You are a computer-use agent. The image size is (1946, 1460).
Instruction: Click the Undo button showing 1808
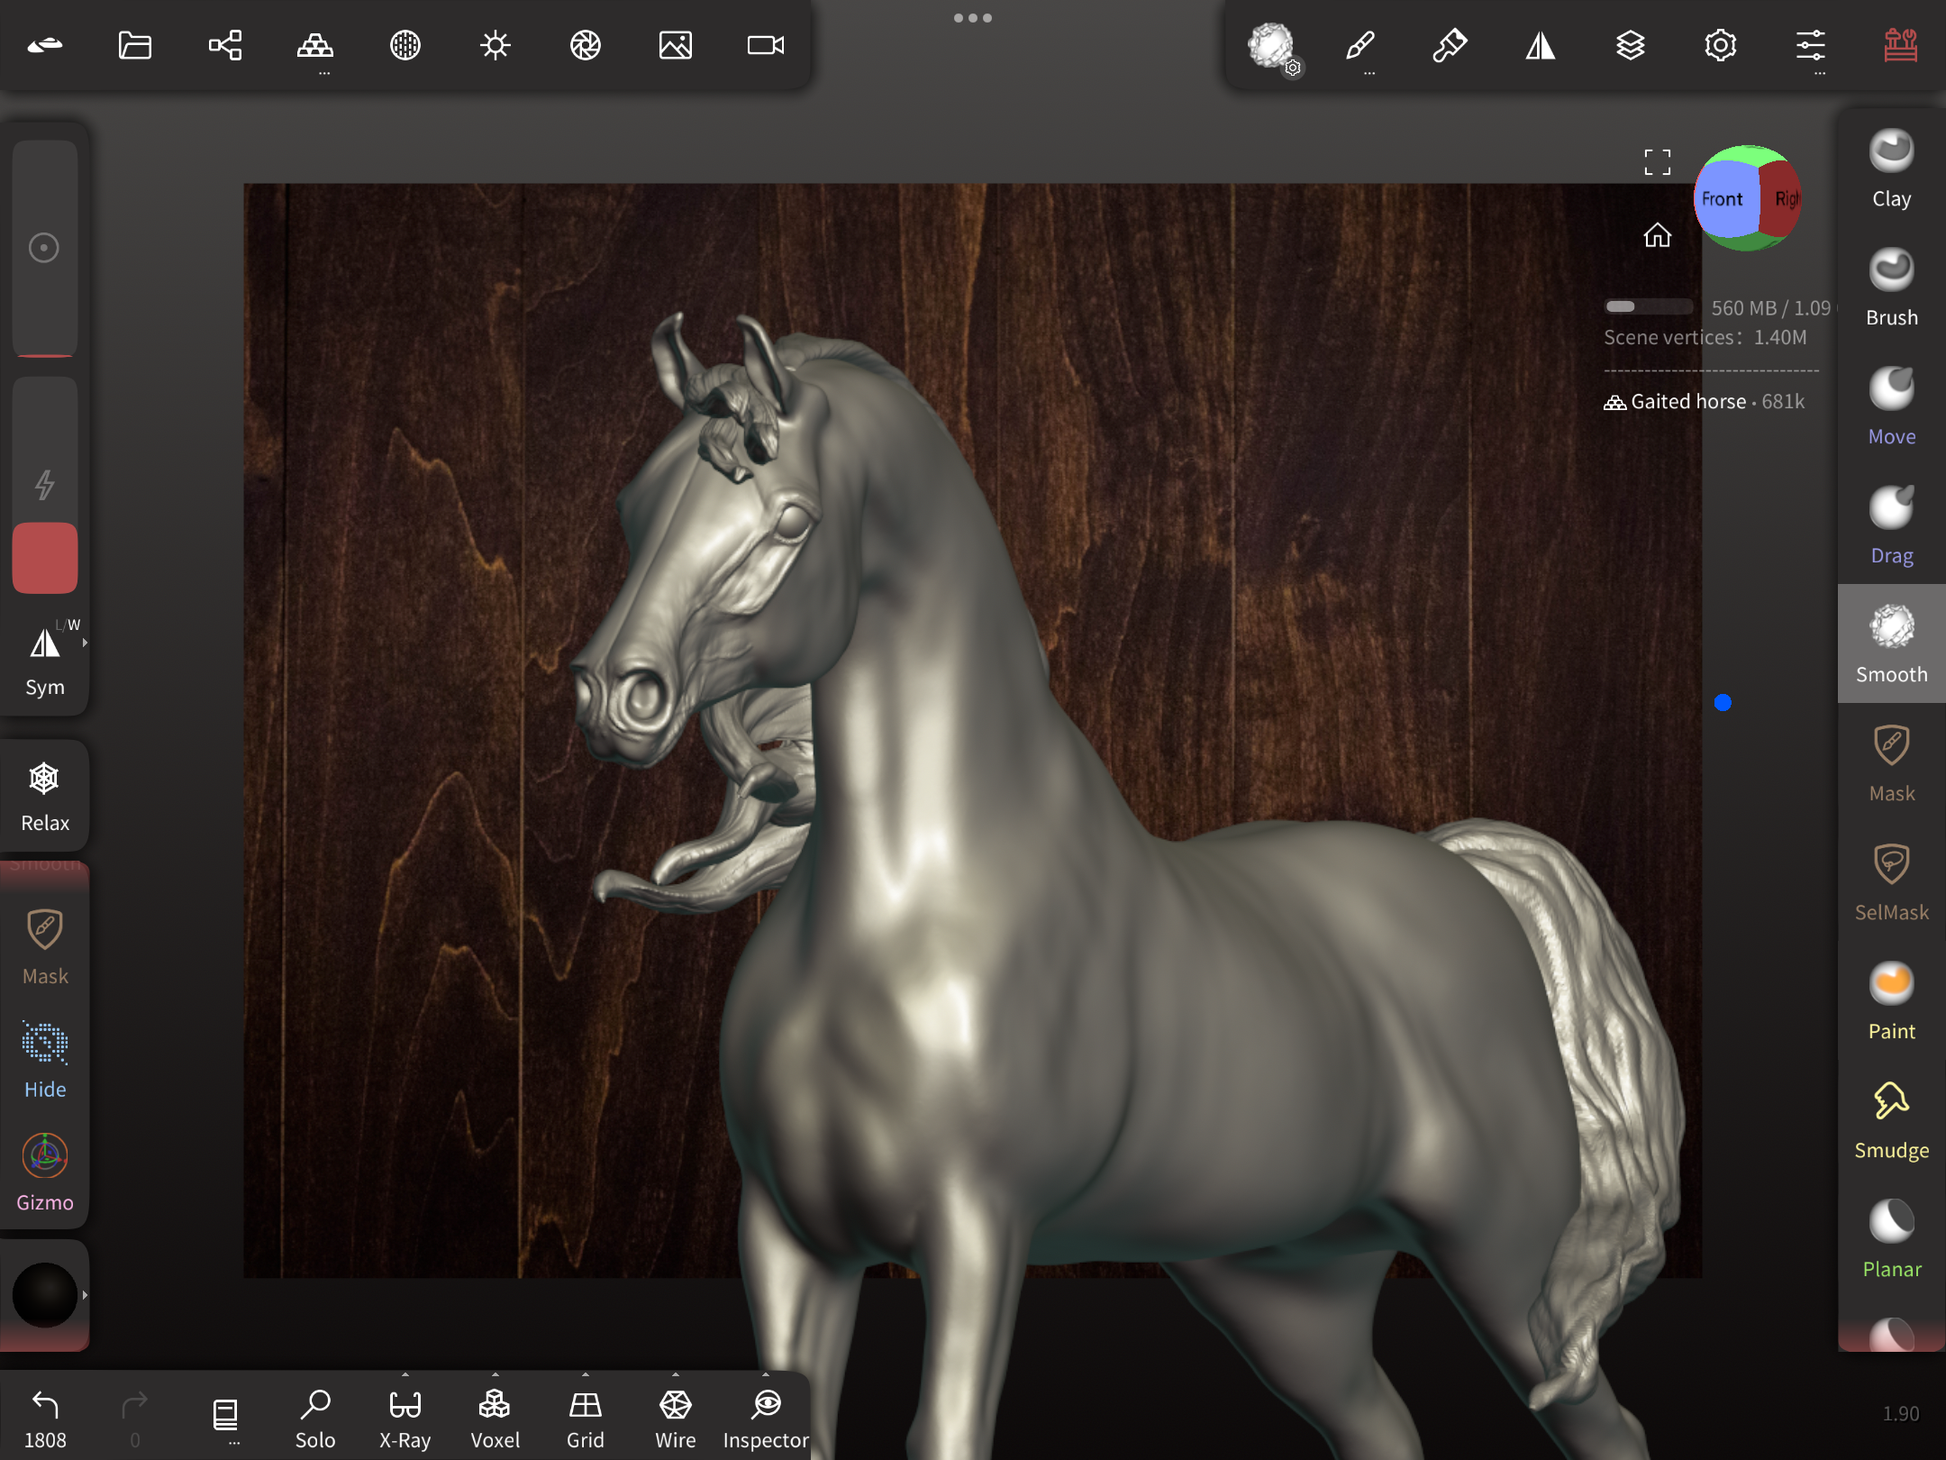(x=45, y=1417)
